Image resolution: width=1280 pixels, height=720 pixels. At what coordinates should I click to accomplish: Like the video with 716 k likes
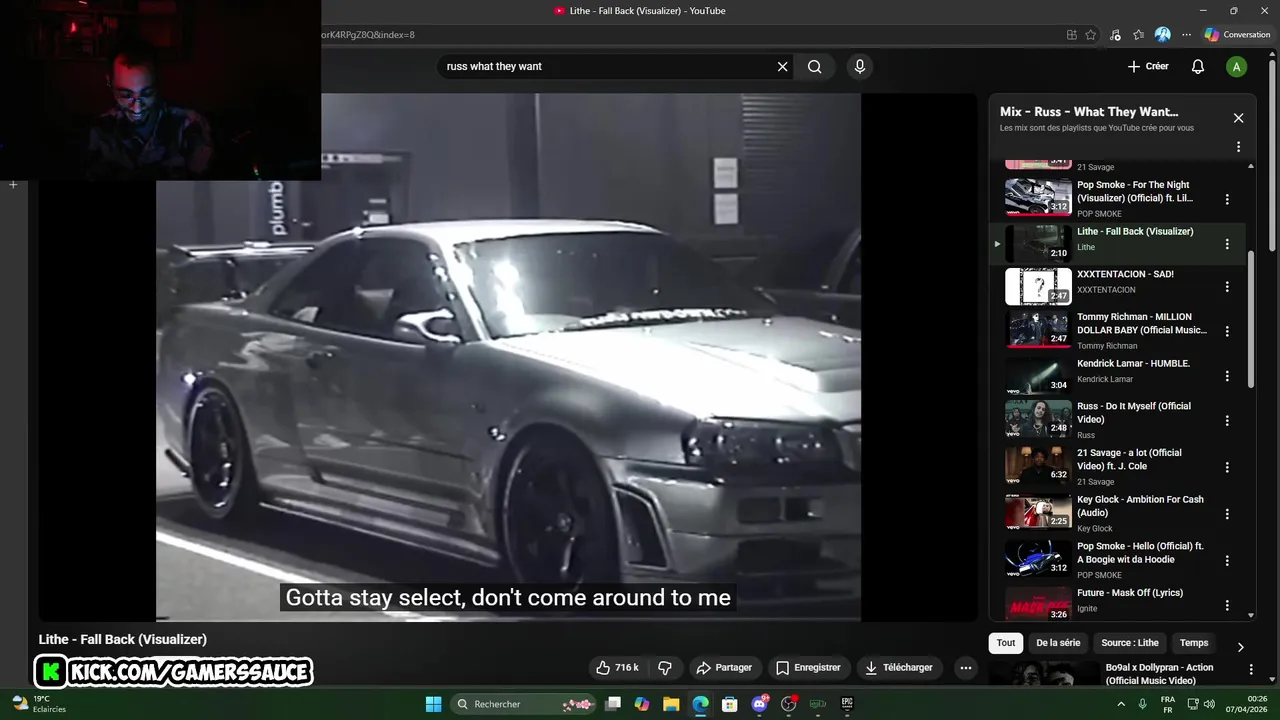click(x=617, y=668)
